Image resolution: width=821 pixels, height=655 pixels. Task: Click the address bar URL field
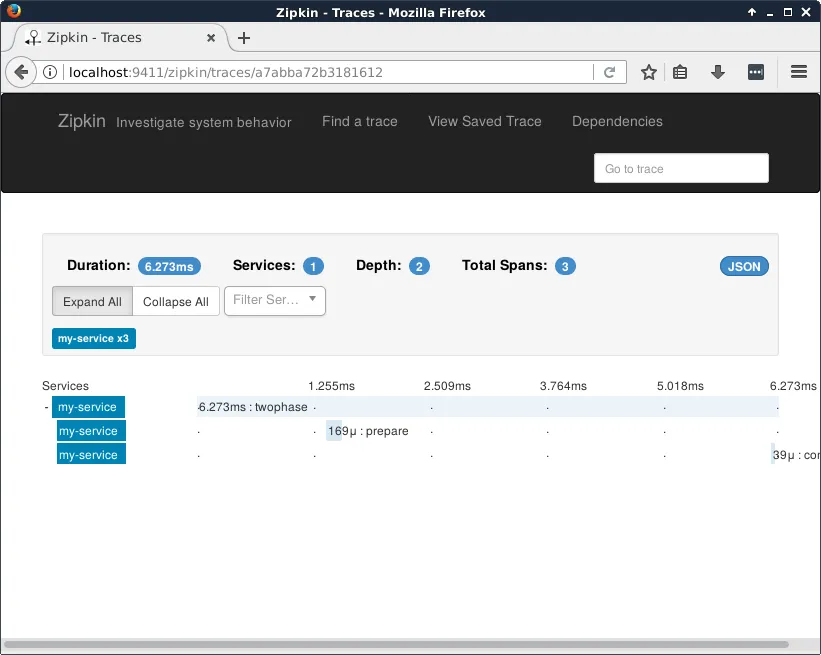329,72
